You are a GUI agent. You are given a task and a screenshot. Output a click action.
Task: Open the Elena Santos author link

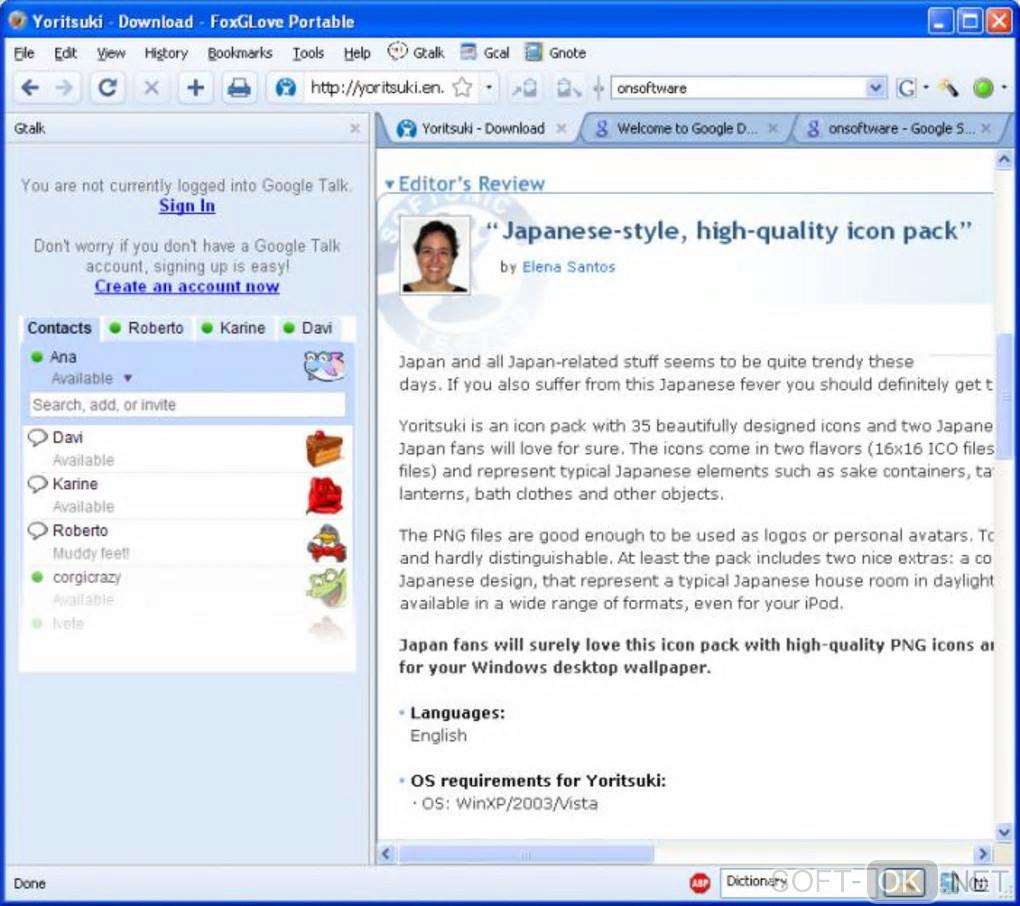point(569,267)
